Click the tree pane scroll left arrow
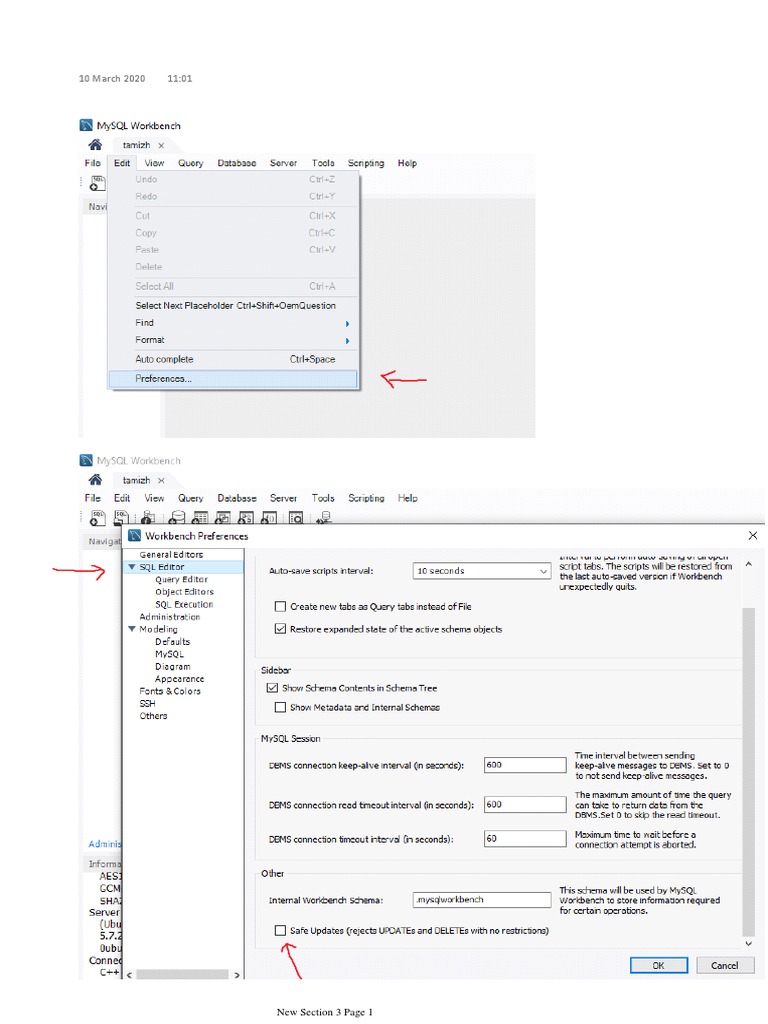This screenshot has width=768, height=1024. 129,975
